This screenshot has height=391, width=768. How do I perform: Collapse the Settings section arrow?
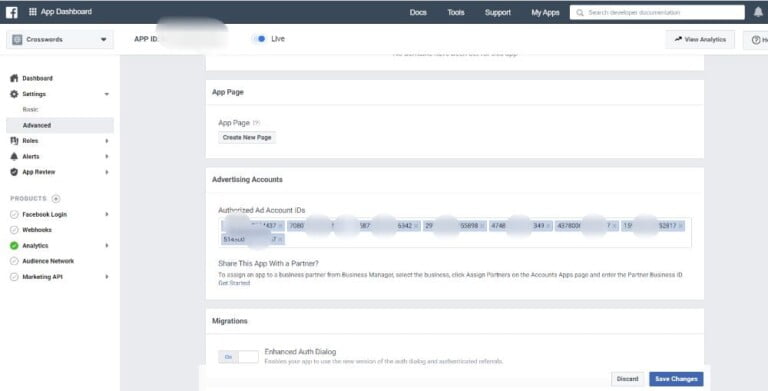coord(106,94)
